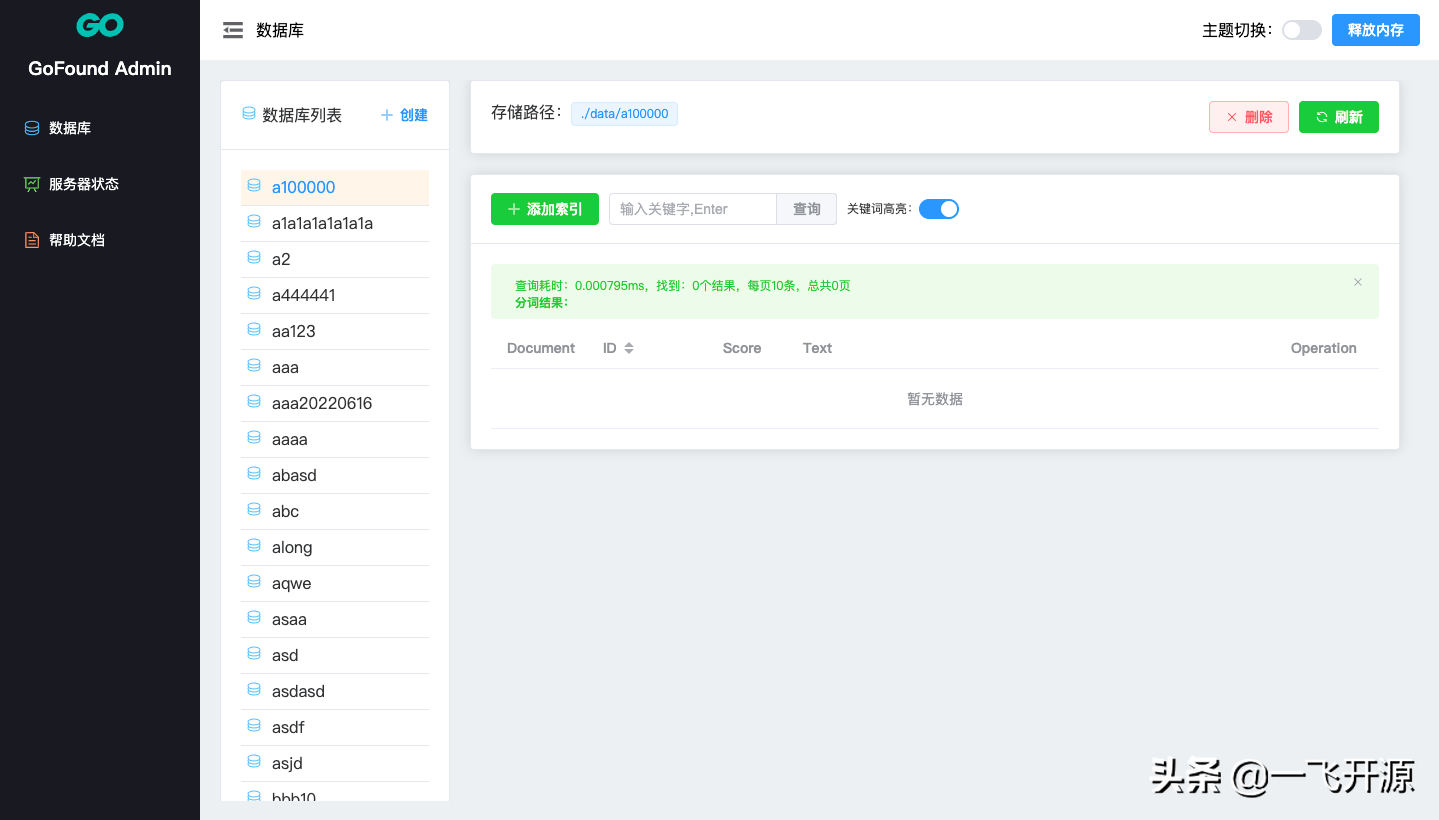Select database asjd

click(x=335, y=763)
